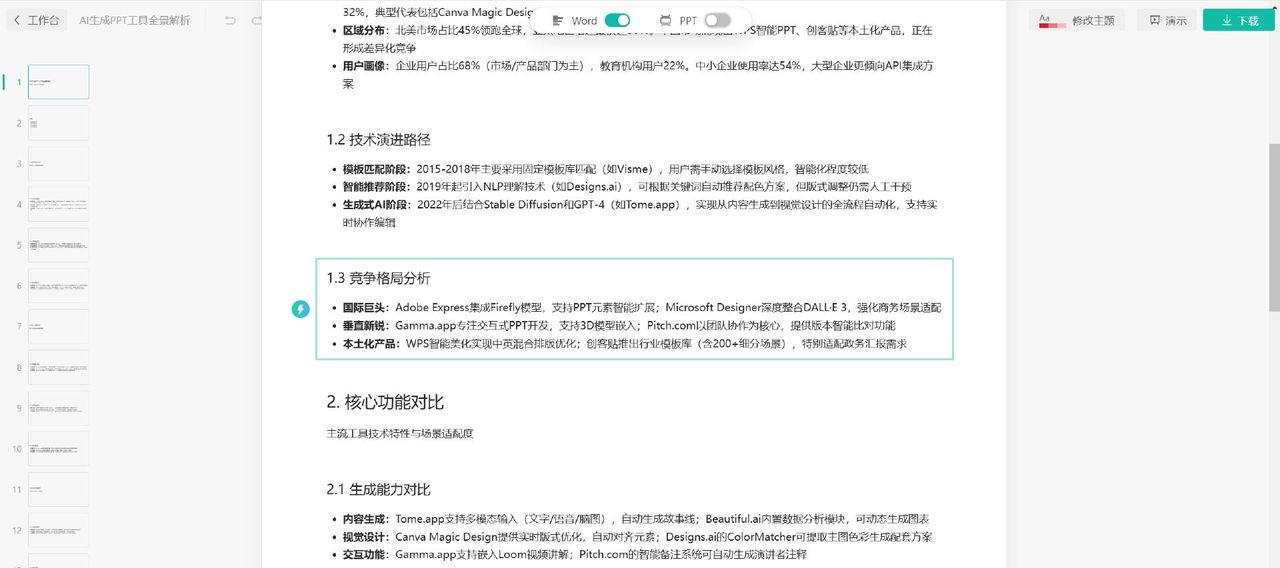The height and width of the screenshot is (568, 1280).
Task: Go back to 工作台 workspace
Action: tap(35, 20)
